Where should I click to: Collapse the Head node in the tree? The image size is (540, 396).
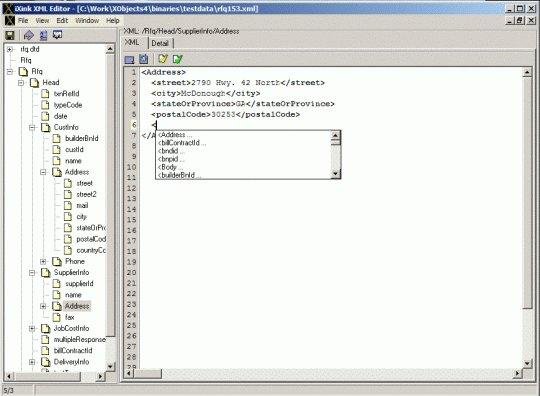(21, 83)
